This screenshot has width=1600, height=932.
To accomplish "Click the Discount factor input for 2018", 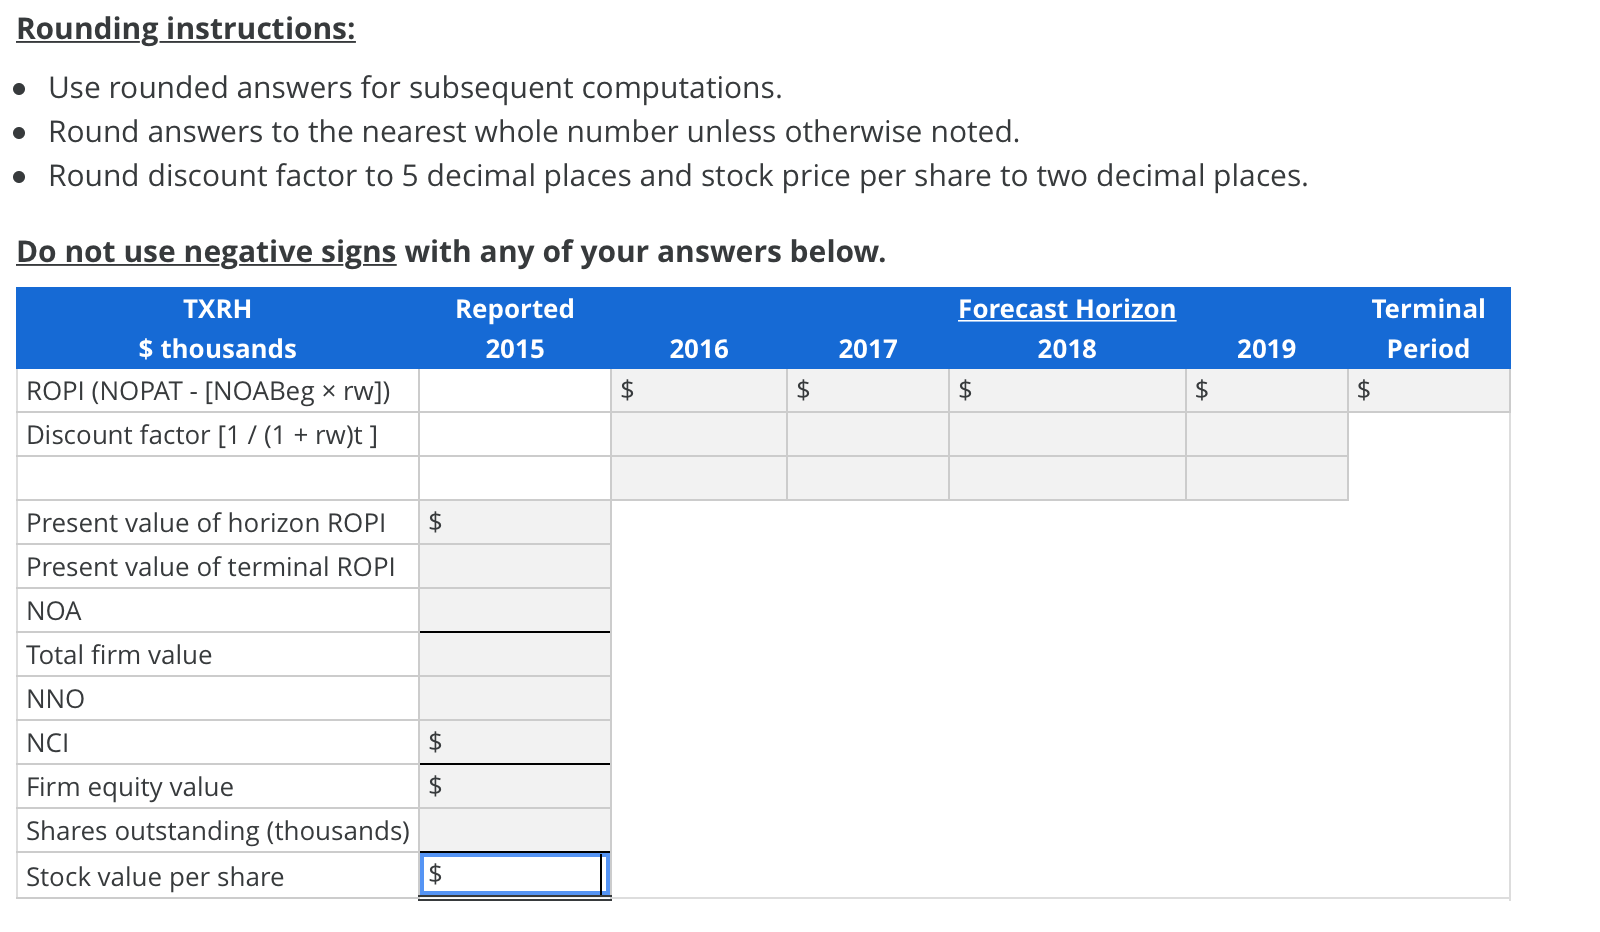I will [x=1067, y=435].
